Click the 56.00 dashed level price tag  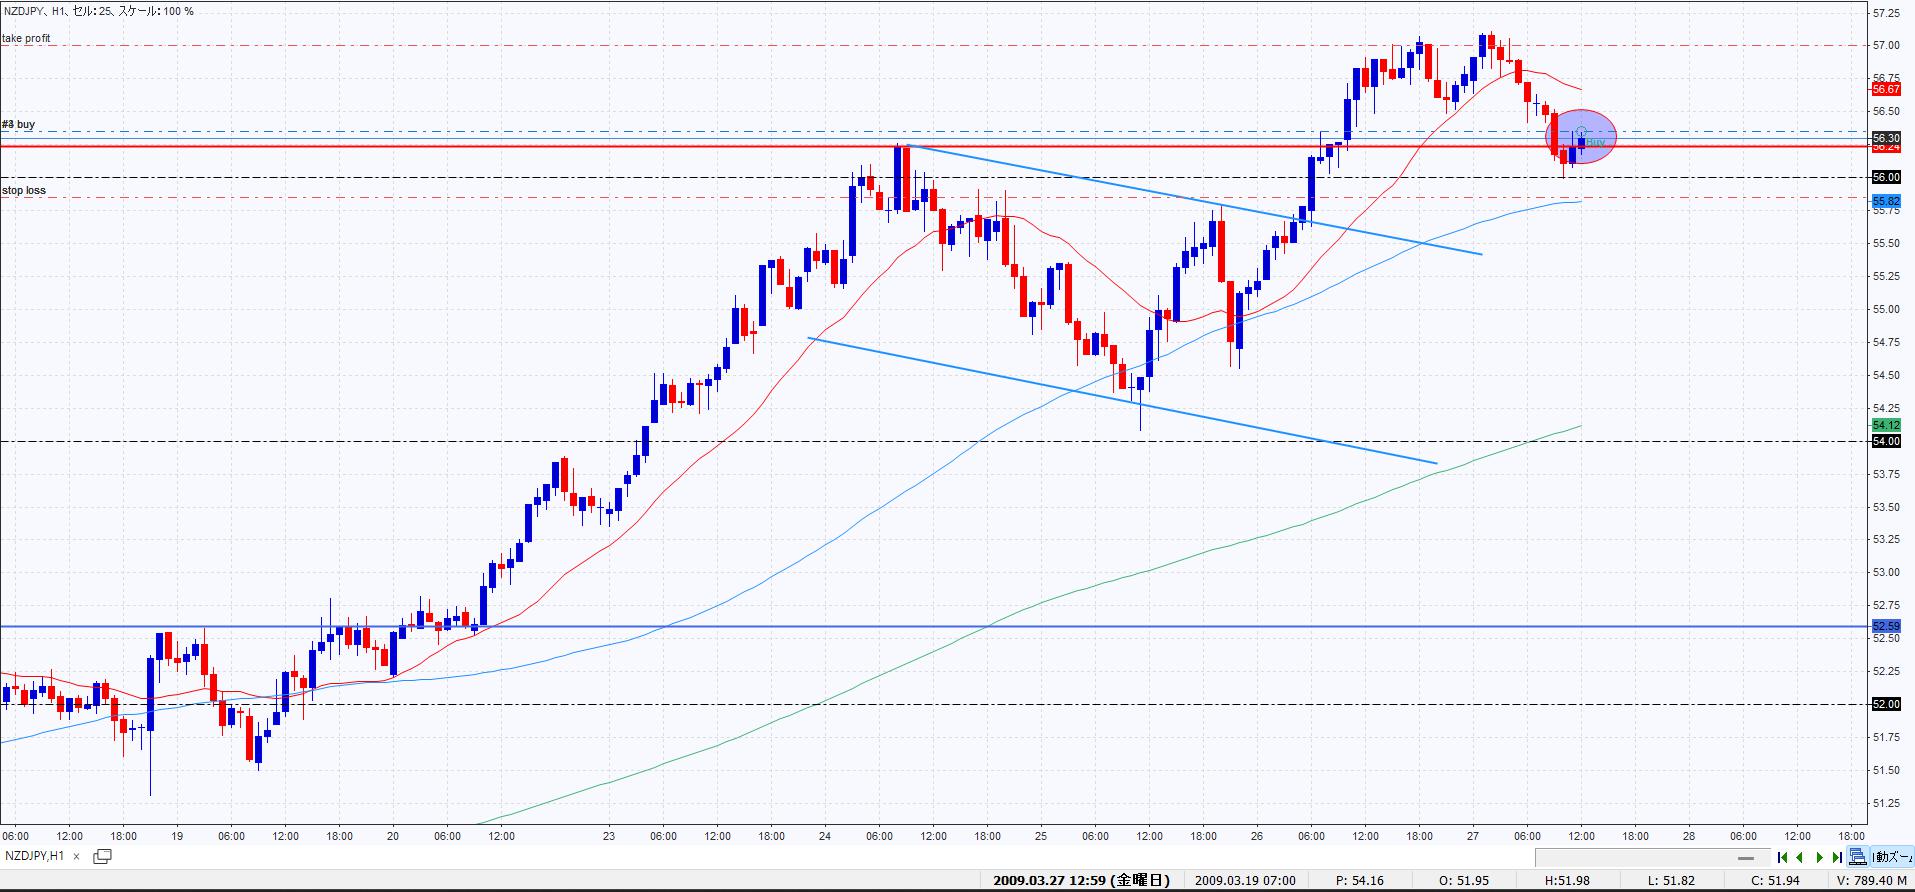point(1885,177)
